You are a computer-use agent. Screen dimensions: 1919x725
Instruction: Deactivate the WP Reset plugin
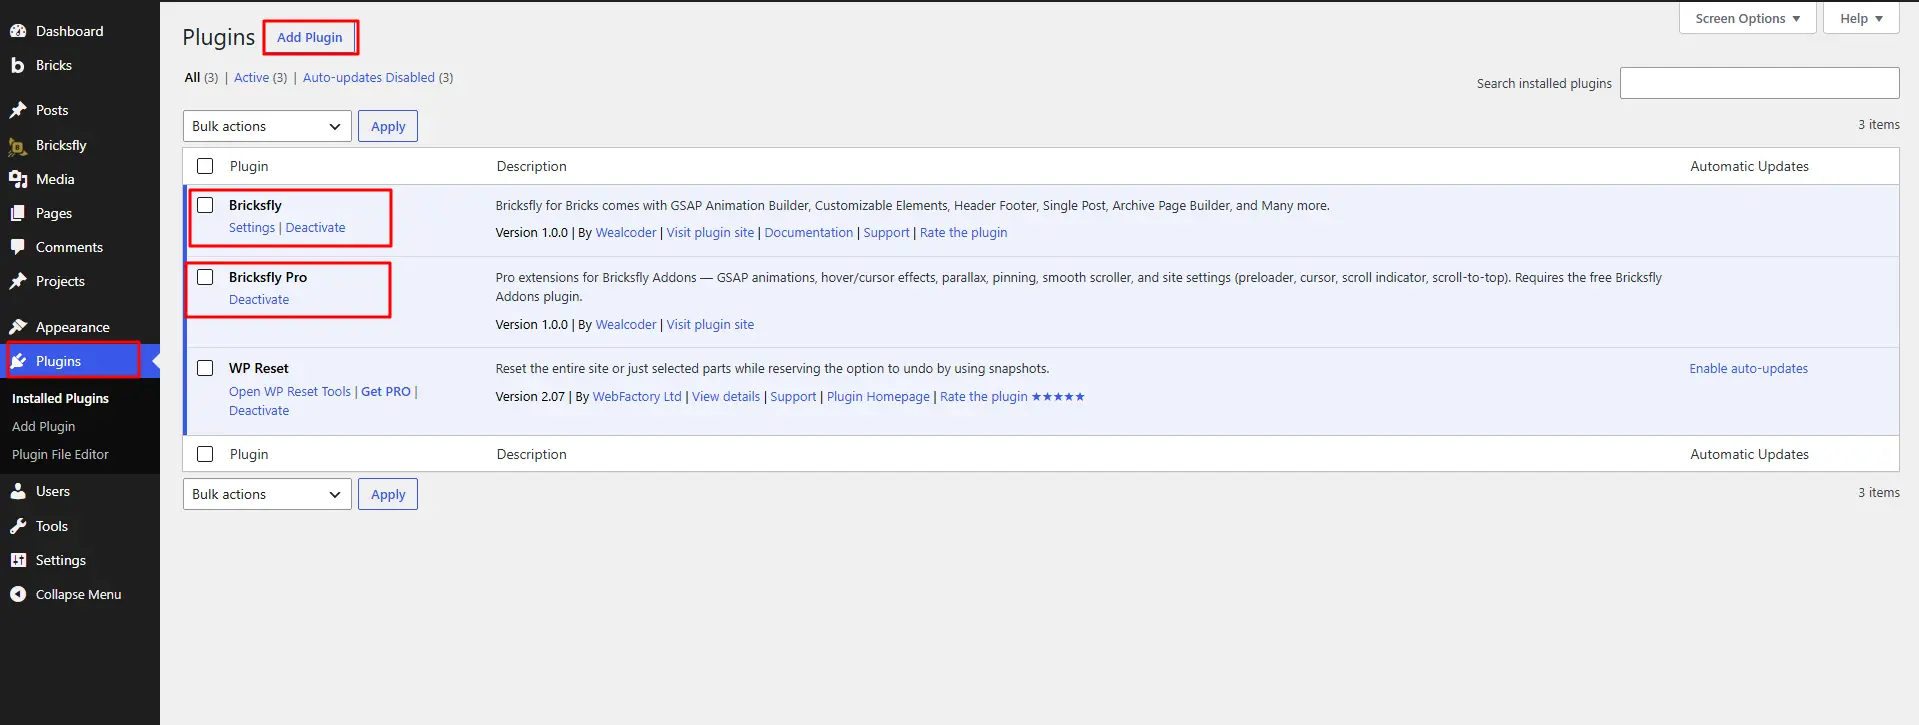(259, 411)
